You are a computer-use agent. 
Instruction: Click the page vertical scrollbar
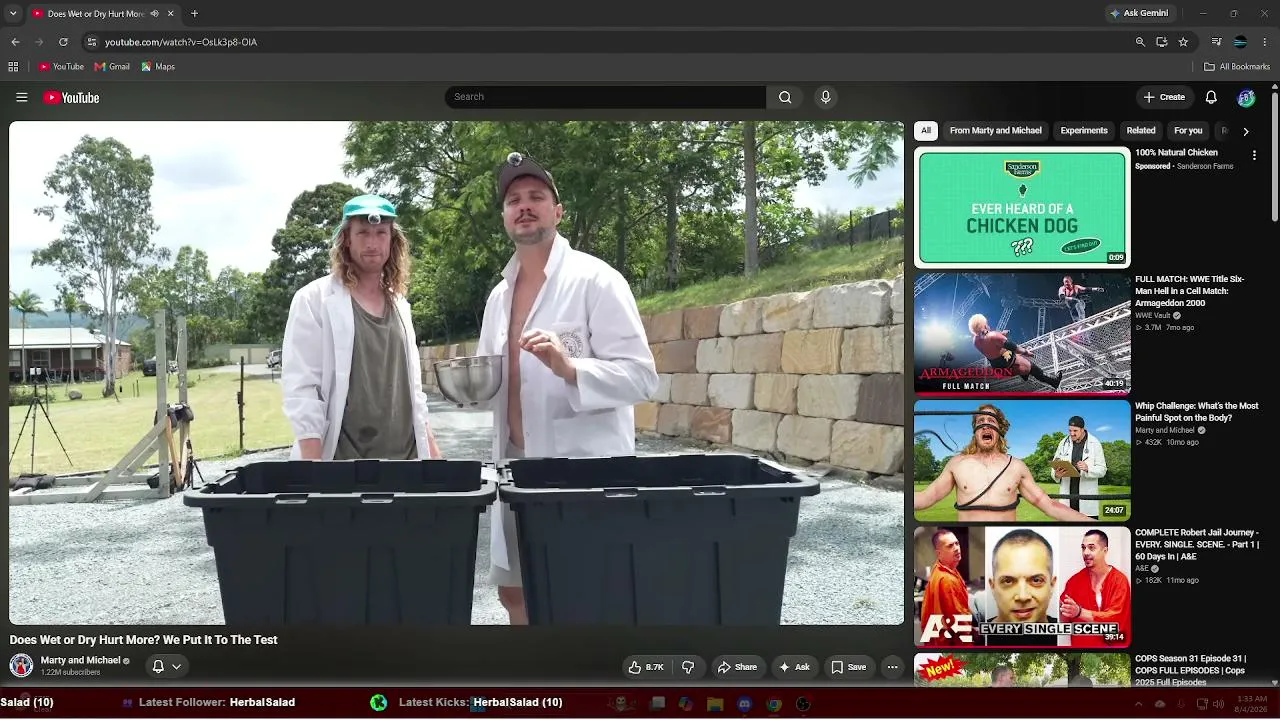coord(1275,155)
